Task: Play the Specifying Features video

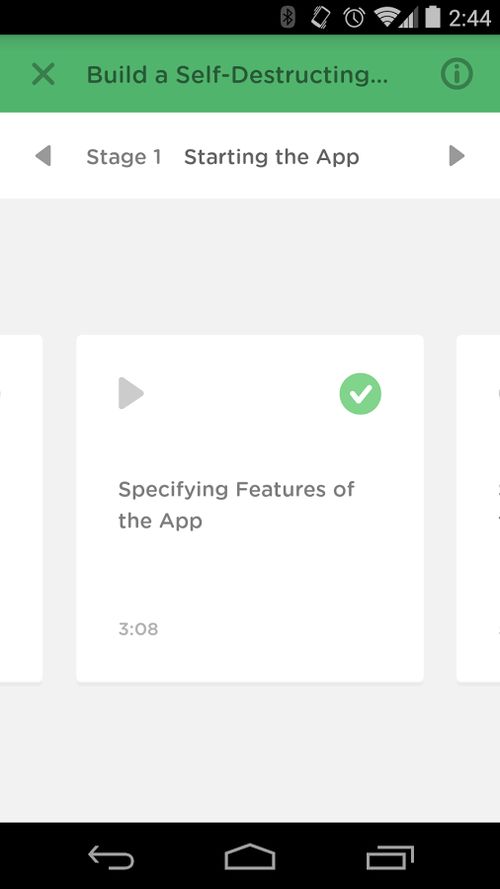Action: tap(131, 393)
